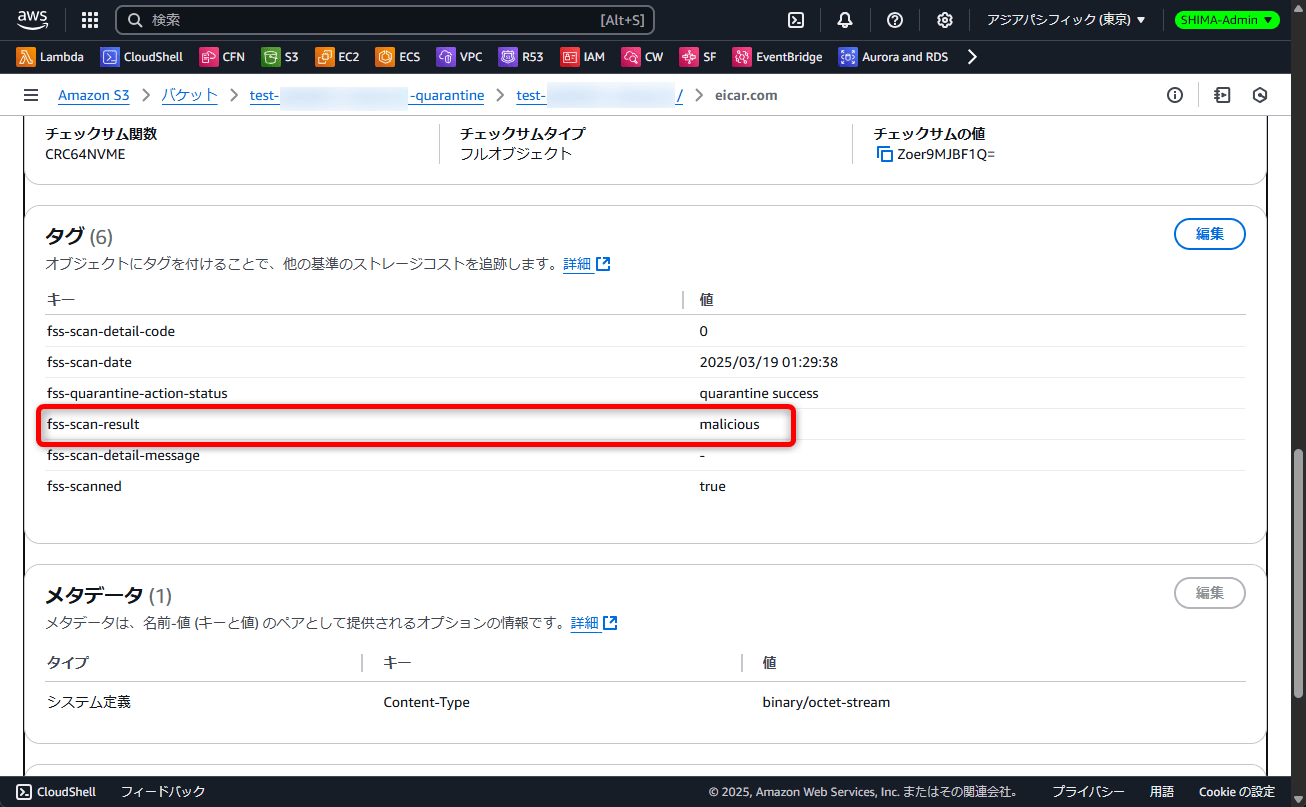Open 詳細 link in メタデータ section
The width and height of the screenshot is (1306, 807).
click(x=594, y=623)
